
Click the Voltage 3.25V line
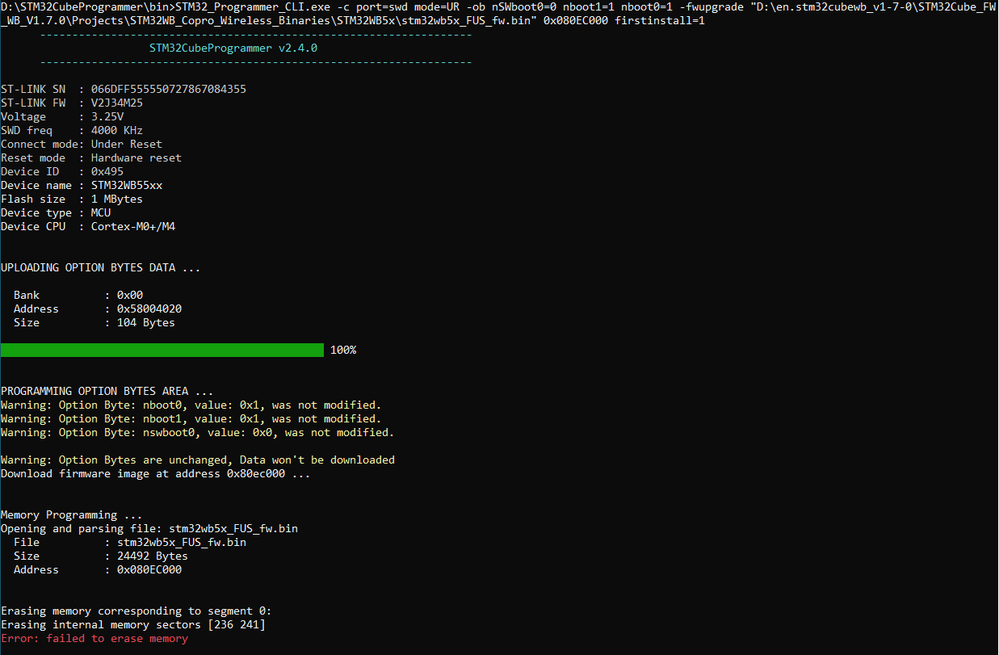coord(62,117)
